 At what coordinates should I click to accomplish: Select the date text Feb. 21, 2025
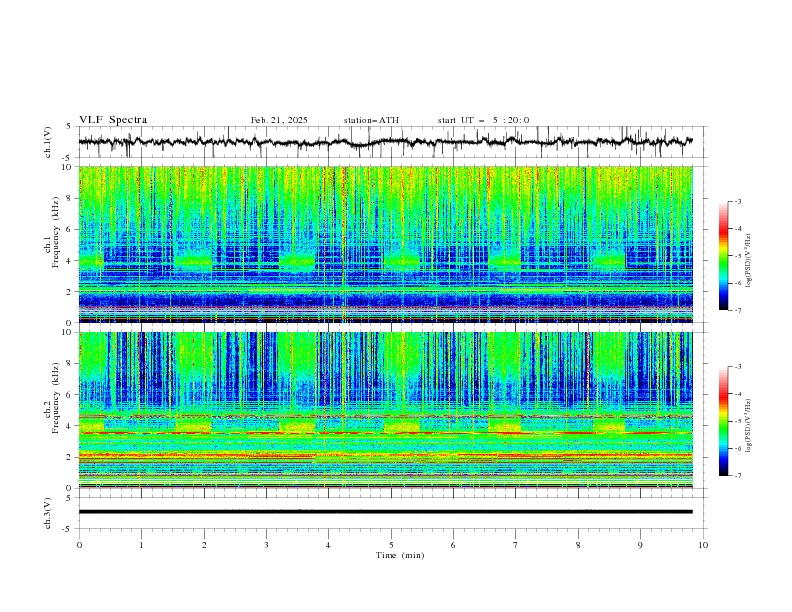coord(279,120)
